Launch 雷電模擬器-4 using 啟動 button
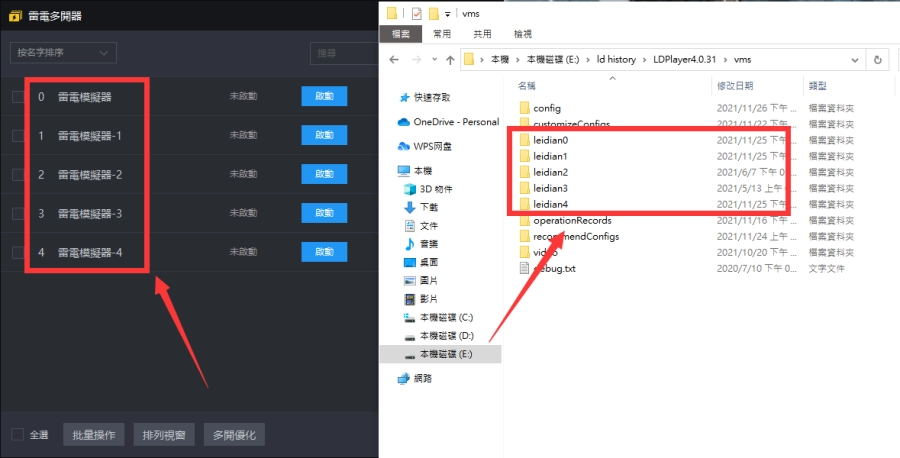Viewport: 900px width, 458px height. tap(324, 251)
